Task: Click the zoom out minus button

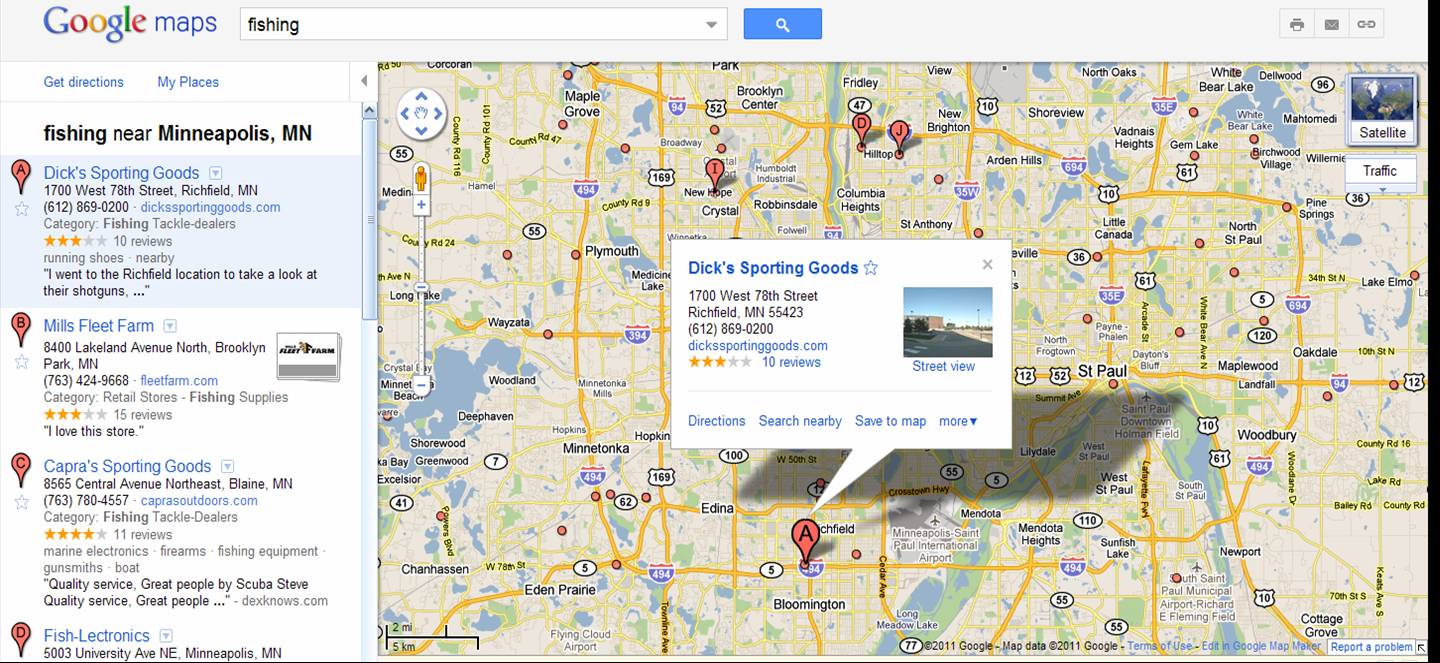Action: click(421, 384)
